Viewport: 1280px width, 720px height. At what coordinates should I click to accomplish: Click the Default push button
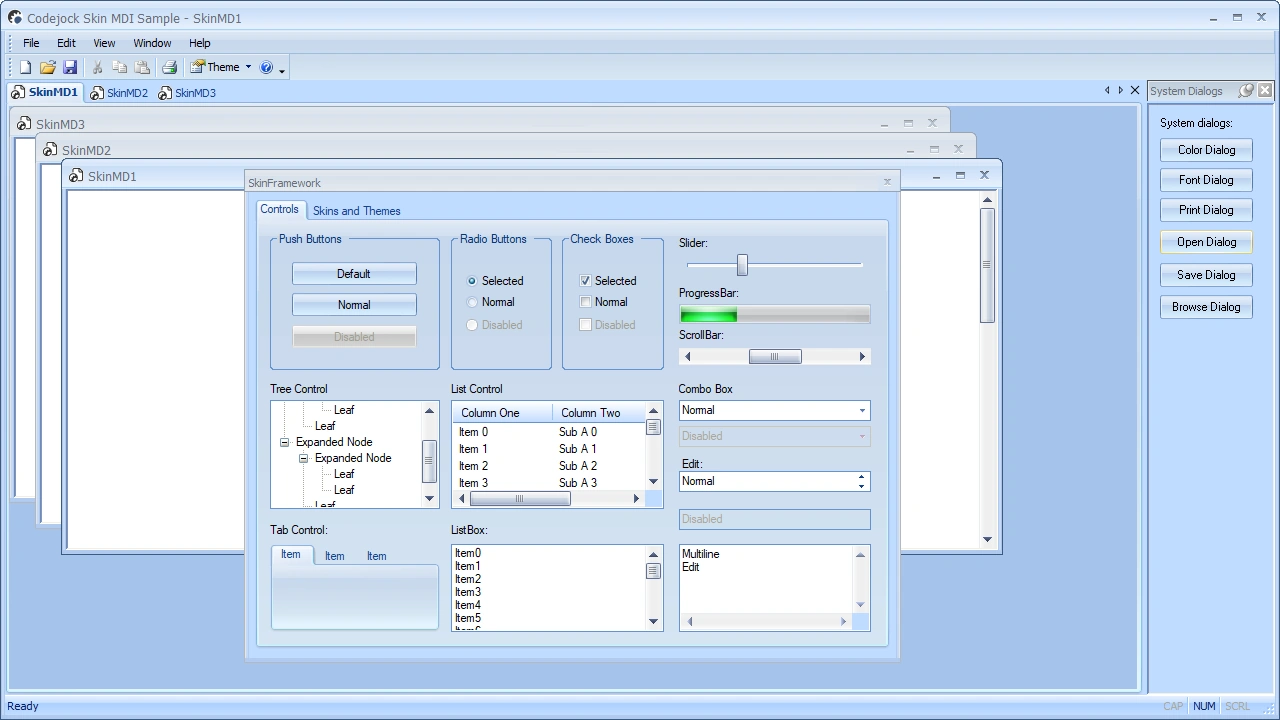tap(354, 274)
